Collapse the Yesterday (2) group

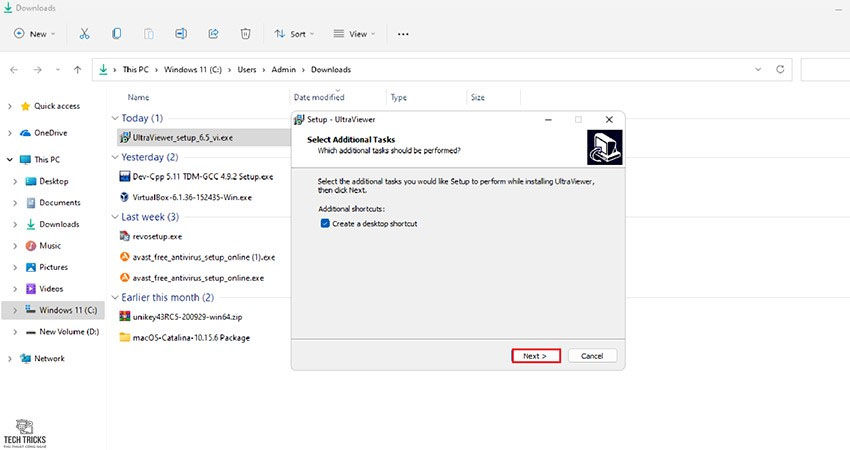tap(115, 157)
